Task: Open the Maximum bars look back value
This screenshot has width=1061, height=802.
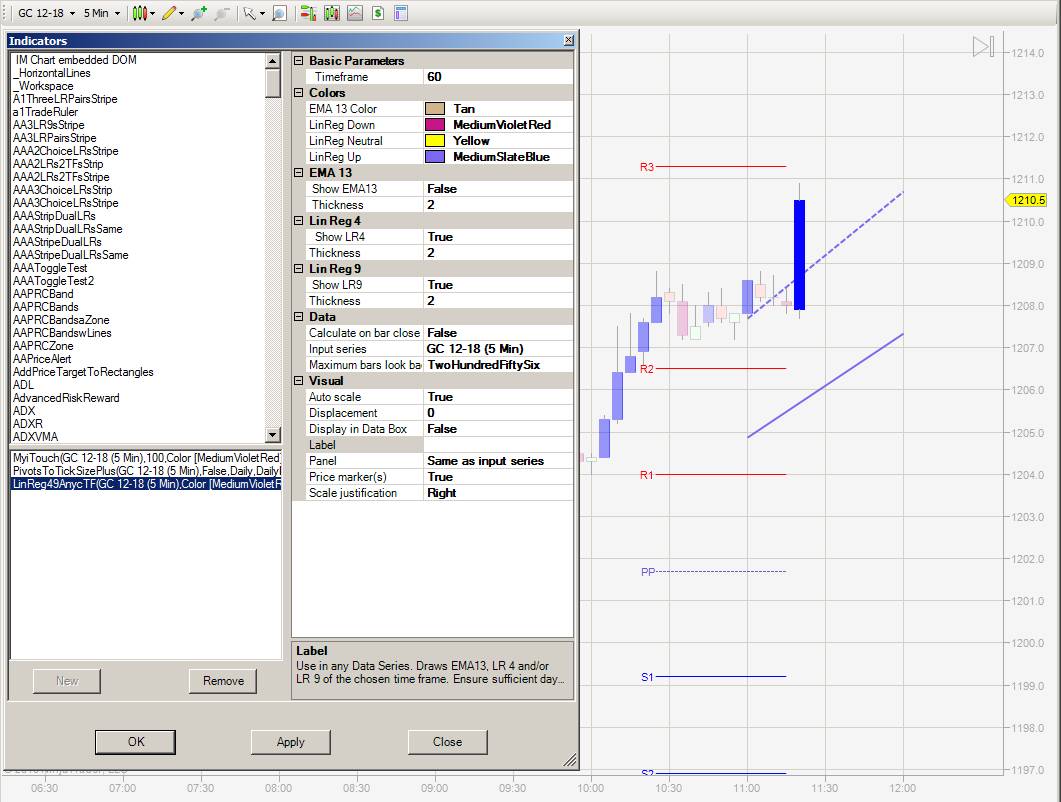Action: pyautogui.click(x=498, y=365)
